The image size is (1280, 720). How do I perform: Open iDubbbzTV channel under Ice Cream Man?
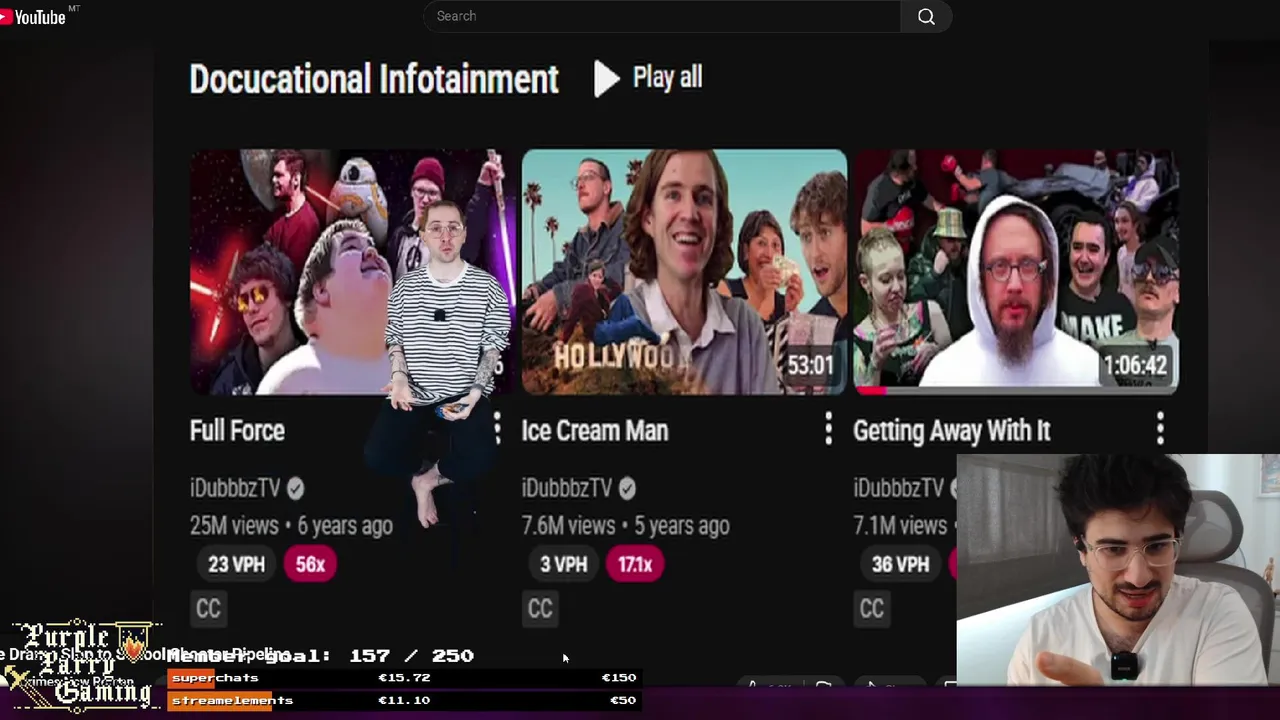click(x=567, y=488)
